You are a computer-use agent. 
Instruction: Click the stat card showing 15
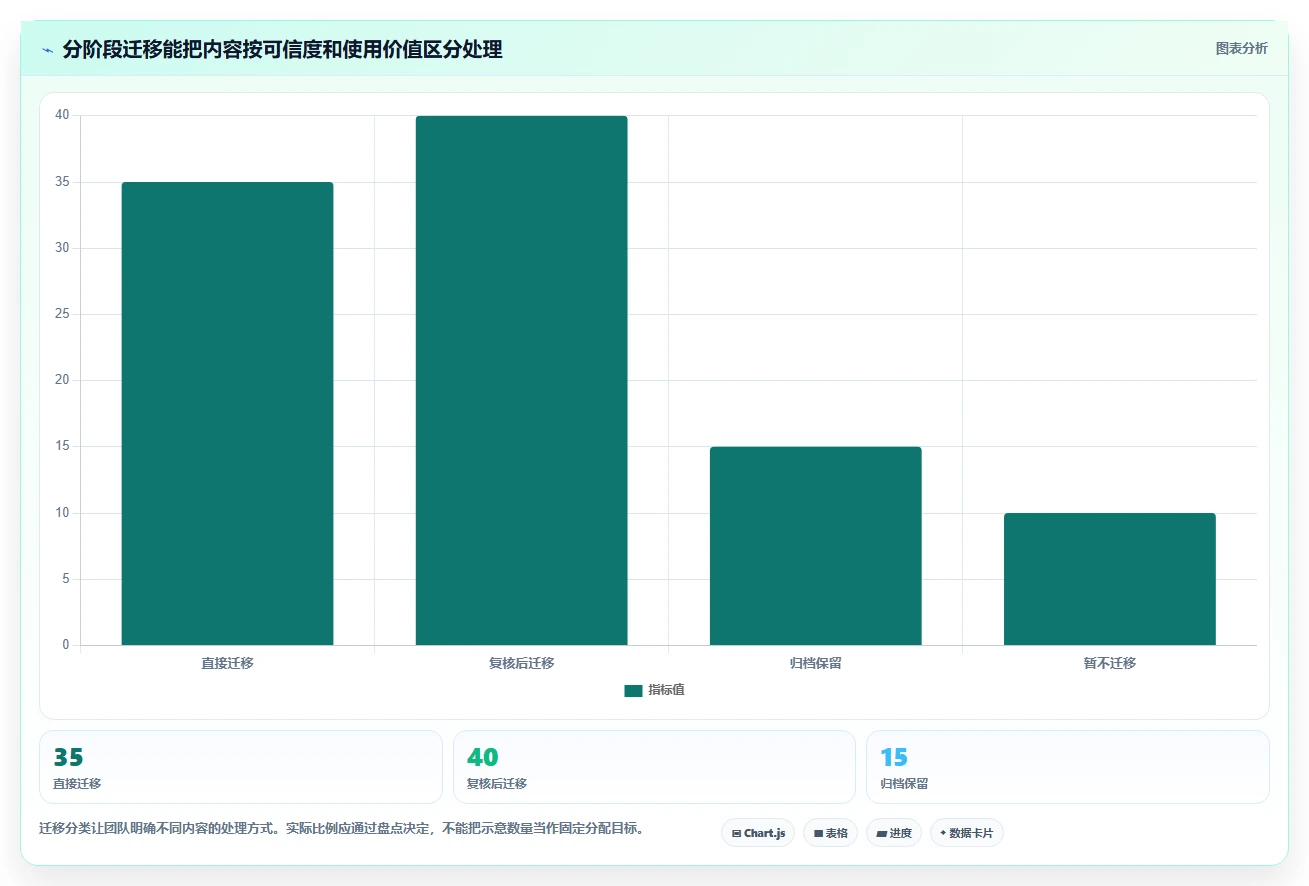tap(1068, 767)
